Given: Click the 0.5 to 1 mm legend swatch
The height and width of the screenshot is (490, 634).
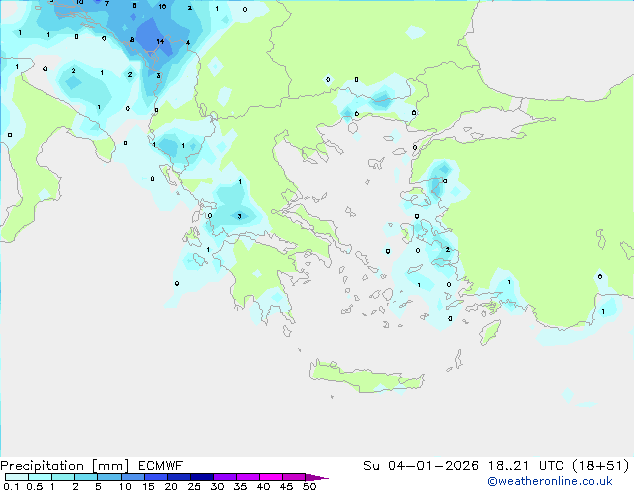Looking at the screenshot, I should click(x=40, y=477).
